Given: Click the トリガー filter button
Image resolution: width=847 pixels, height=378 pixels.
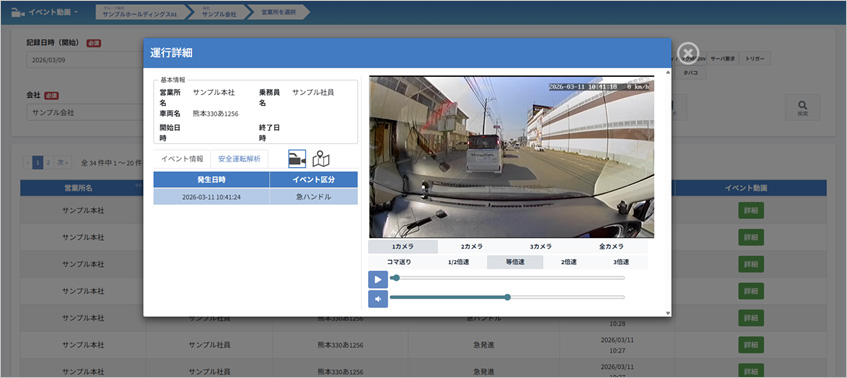Looking at the screenshot, I should (755, 58).
